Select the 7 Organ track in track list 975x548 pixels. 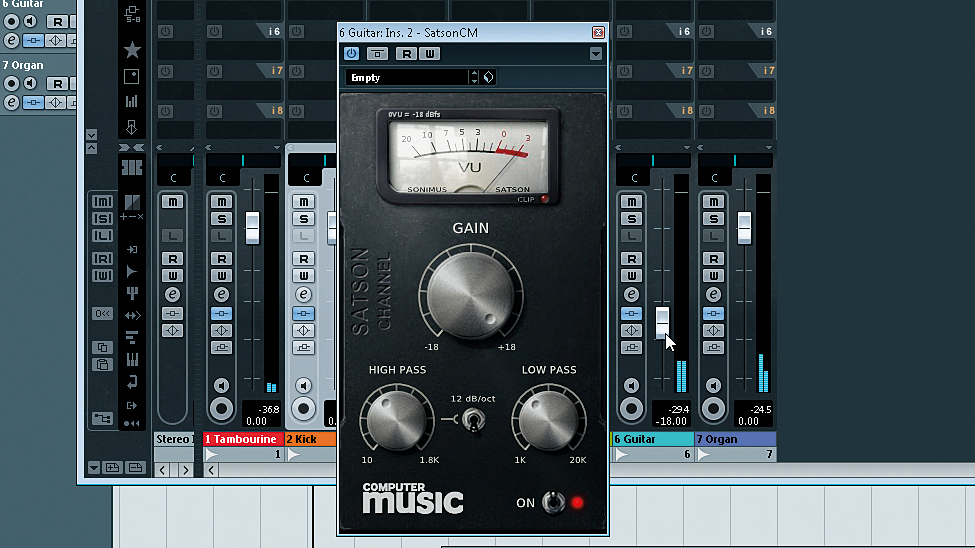(23, 65)
